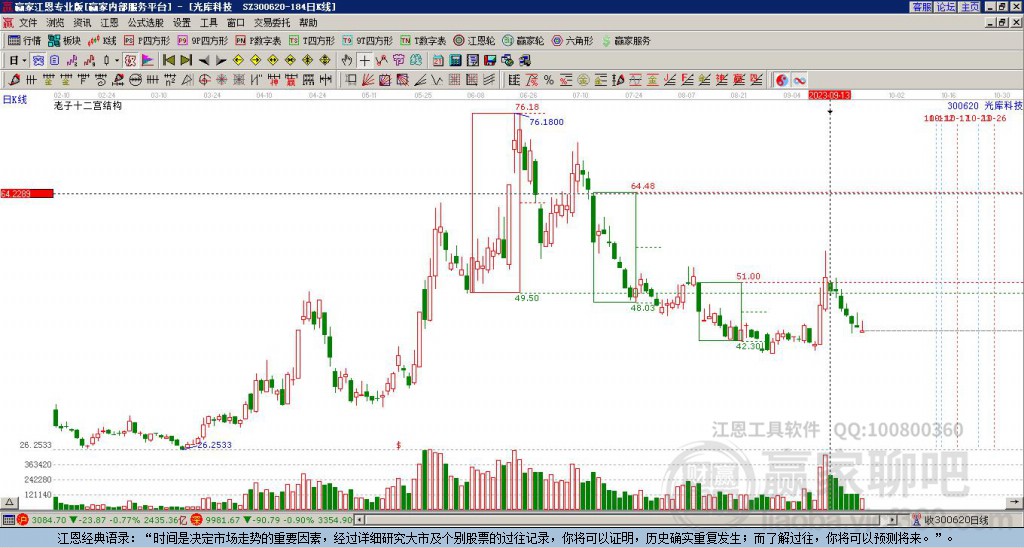Viewport: 1024px width, 548px height.
Task: Select the Gann fan lines tool
Action: [368, 80]
